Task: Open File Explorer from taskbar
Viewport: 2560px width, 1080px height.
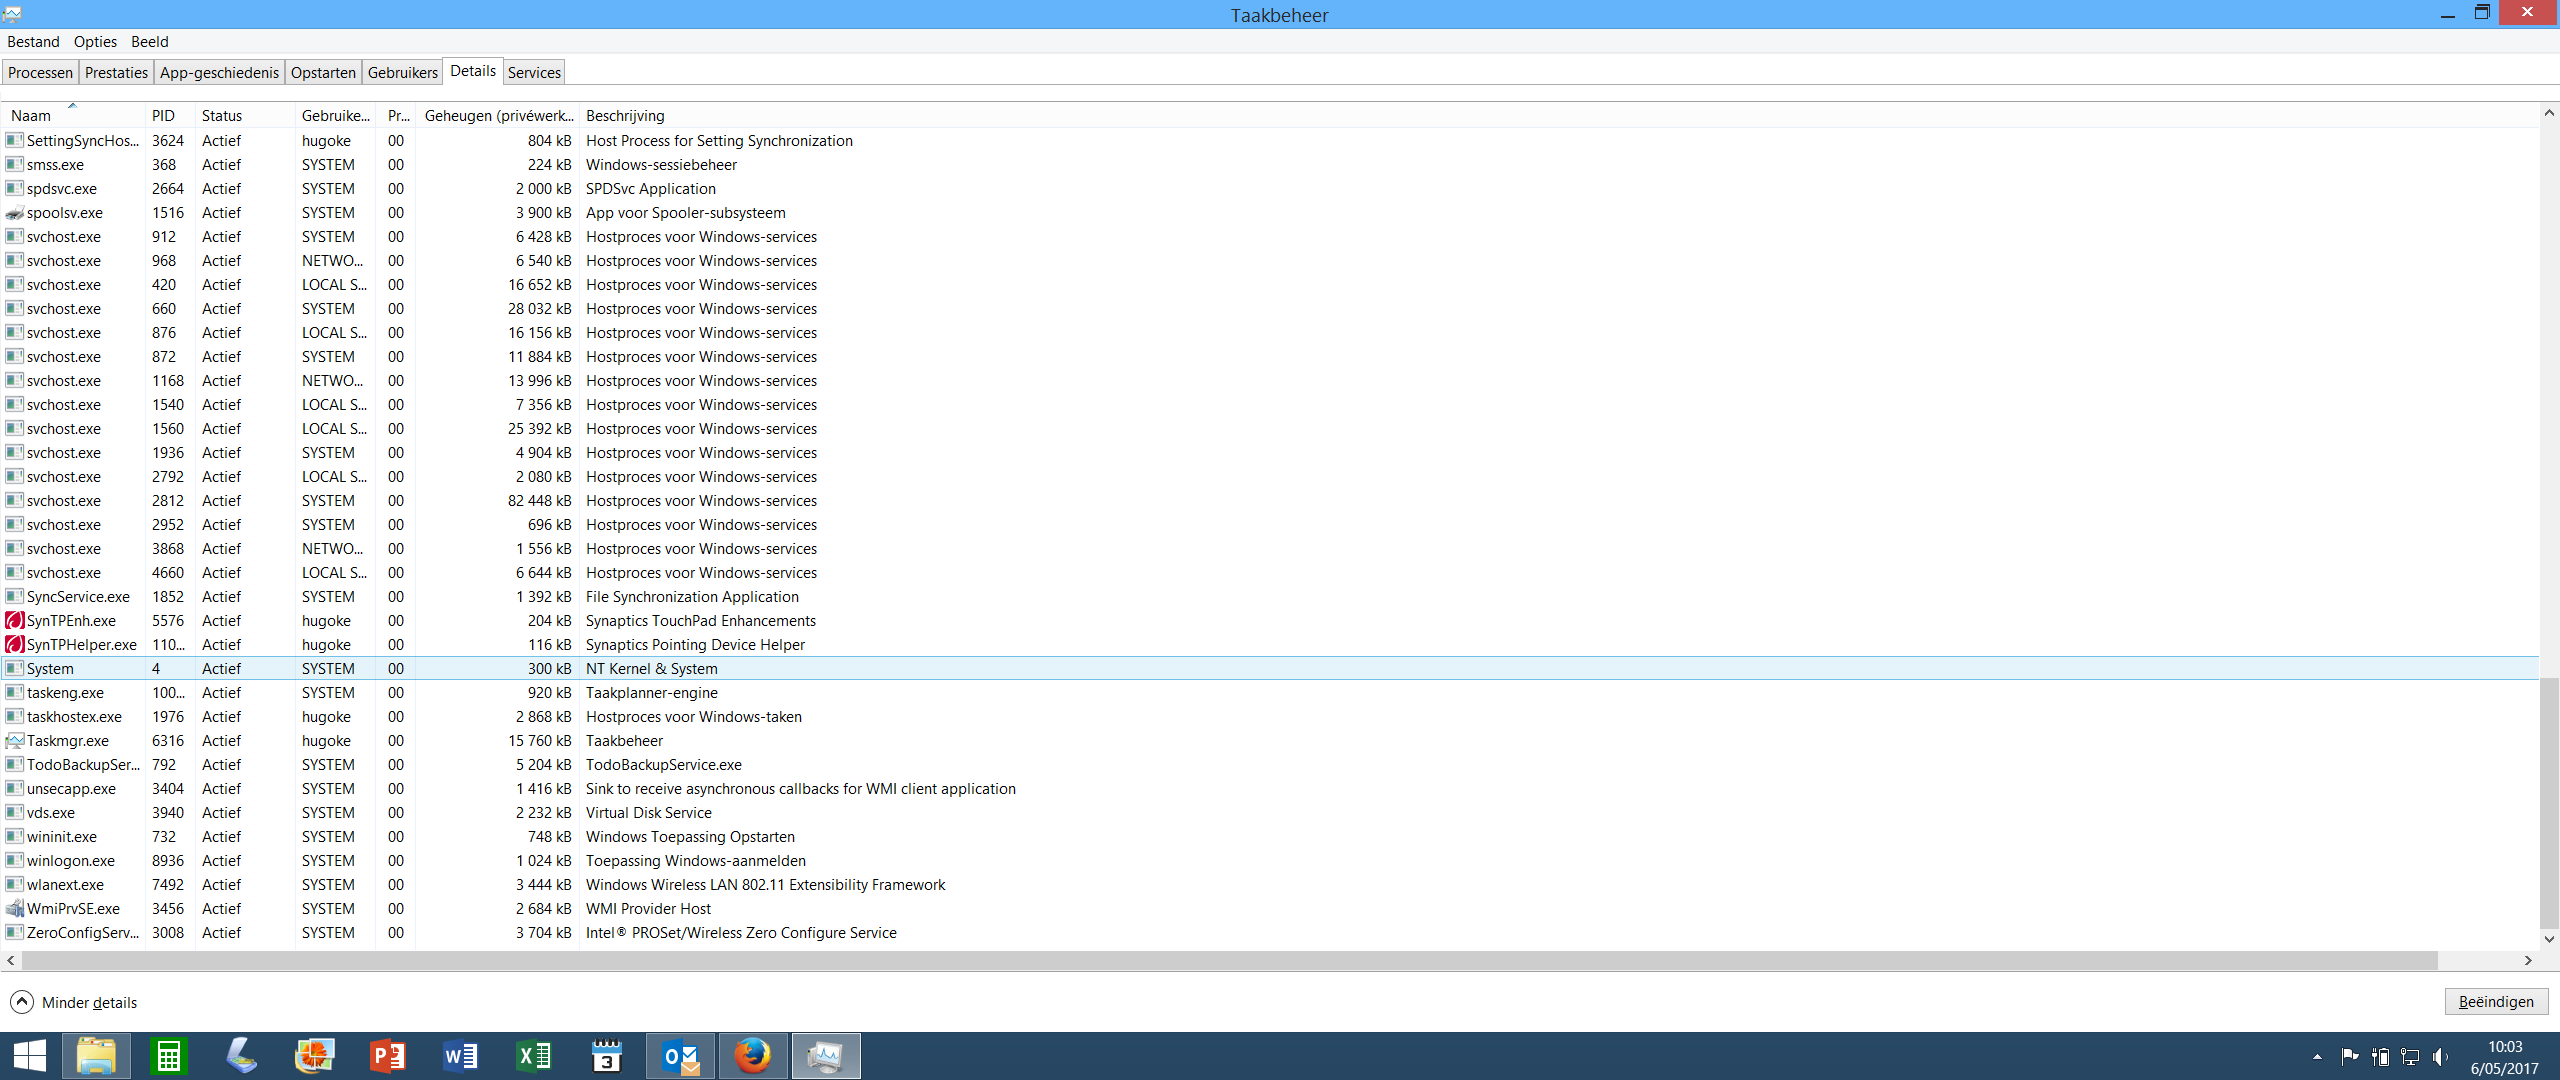Action: coord(96,1056)
